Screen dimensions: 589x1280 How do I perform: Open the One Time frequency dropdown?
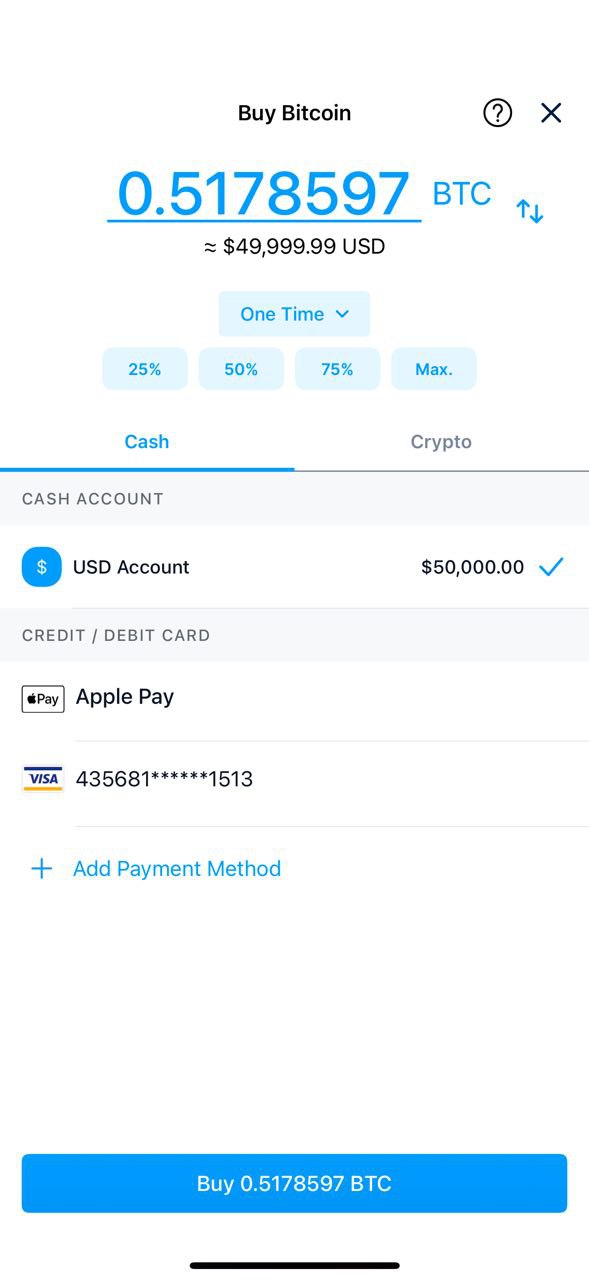tap(294, 314)
